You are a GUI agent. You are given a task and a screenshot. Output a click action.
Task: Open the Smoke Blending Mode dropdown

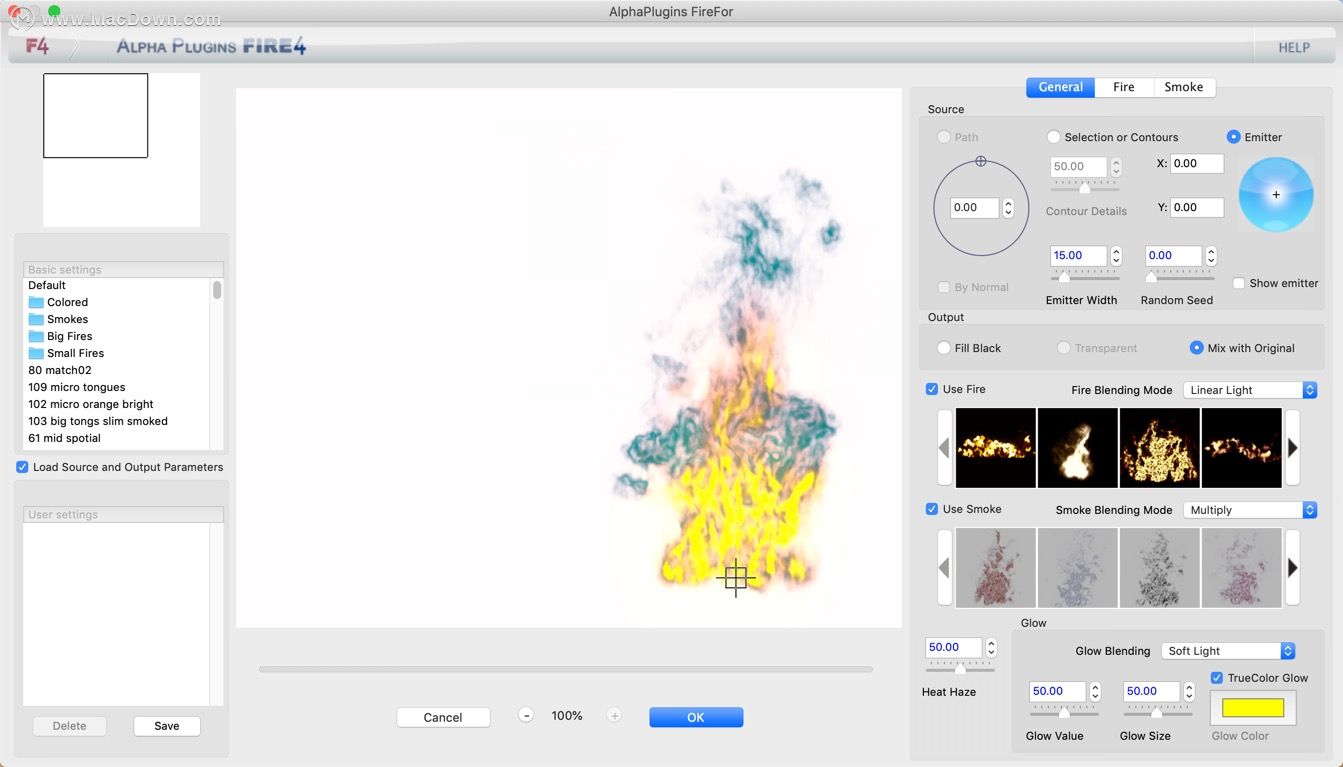coord(1250,510)
